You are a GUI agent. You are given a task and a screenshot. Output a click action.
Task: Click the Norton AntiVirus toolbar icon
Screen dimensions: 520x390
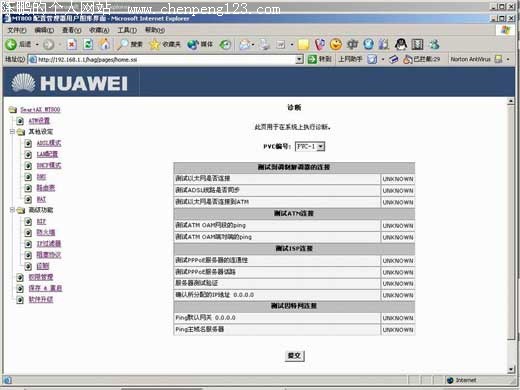pyautogui.click(x=498, y=59)
